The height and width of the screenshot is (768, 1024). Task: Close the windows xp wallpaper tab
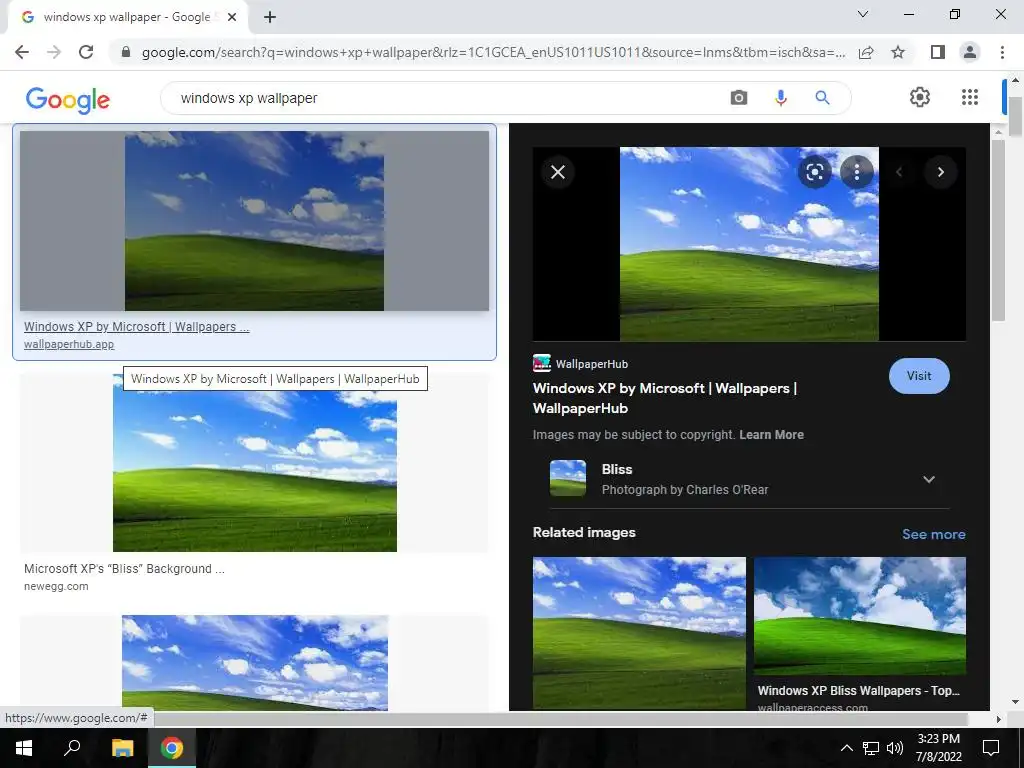232,18
